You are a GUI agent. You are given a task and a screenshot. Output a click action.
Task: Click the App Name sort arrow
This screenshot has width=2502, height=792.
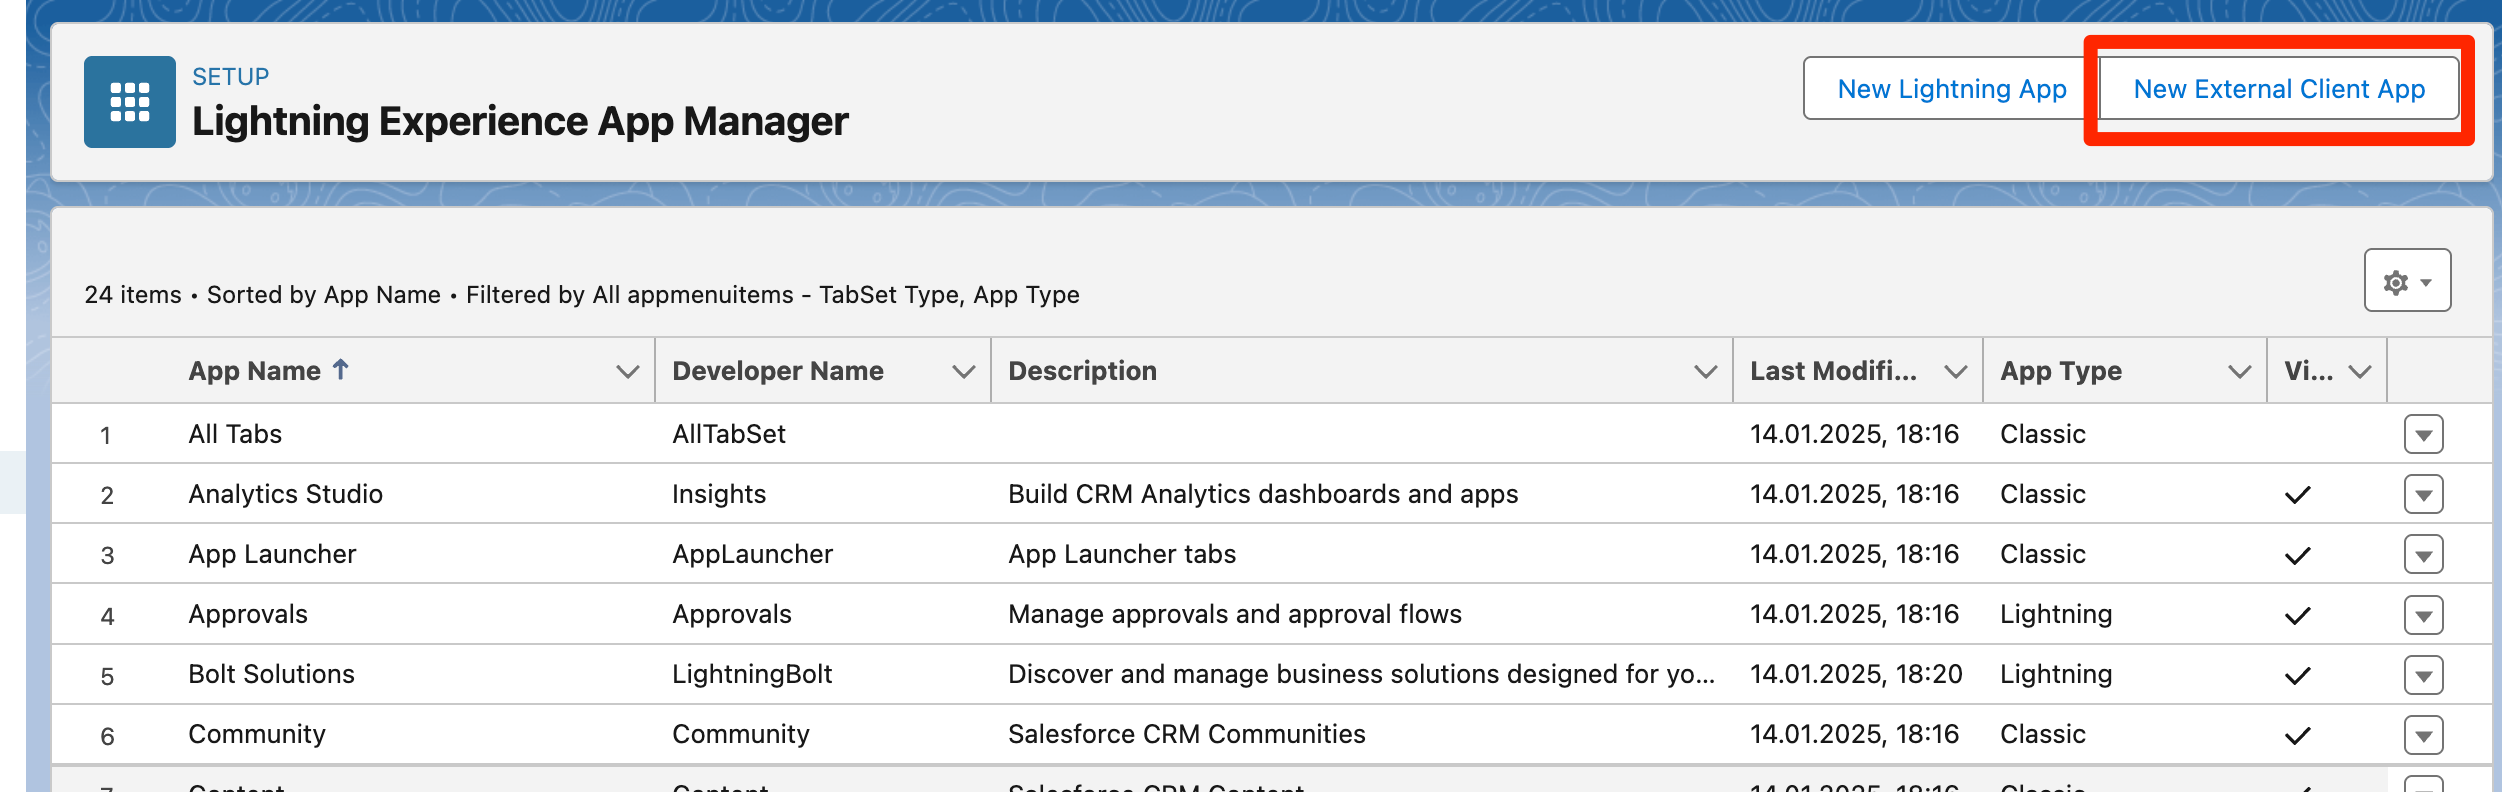340,370
